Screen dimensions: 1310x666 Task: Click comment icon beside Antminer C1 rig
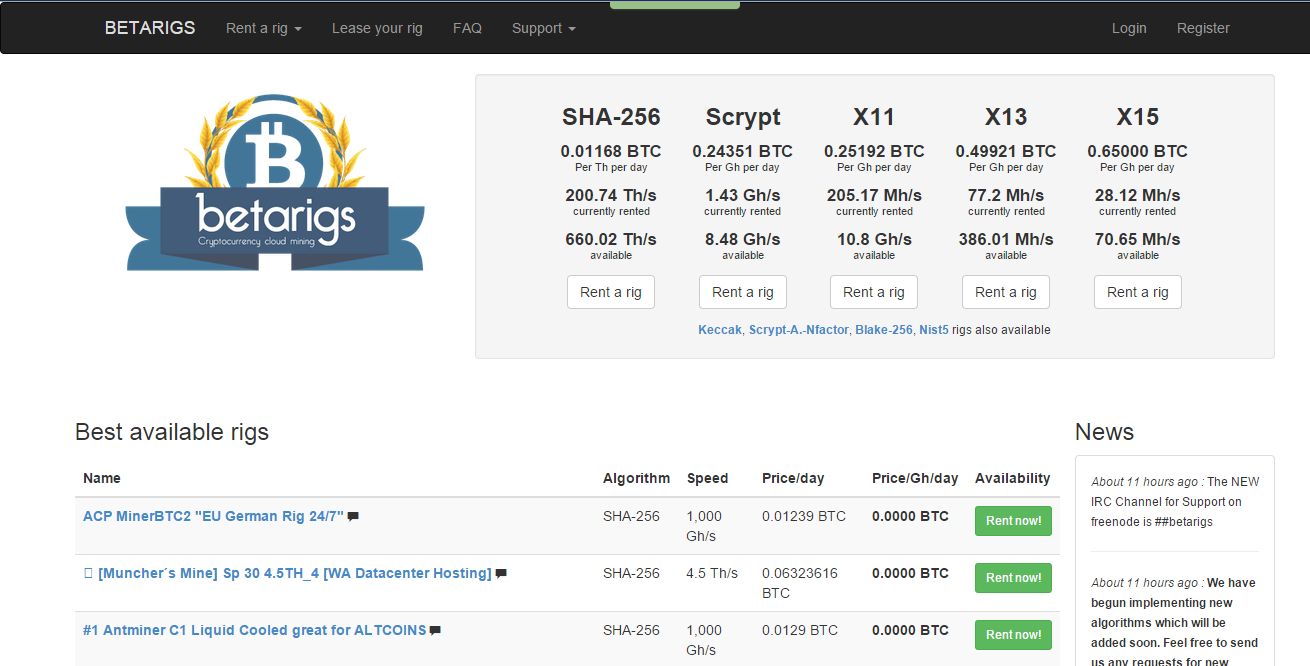tap(435, 631)
